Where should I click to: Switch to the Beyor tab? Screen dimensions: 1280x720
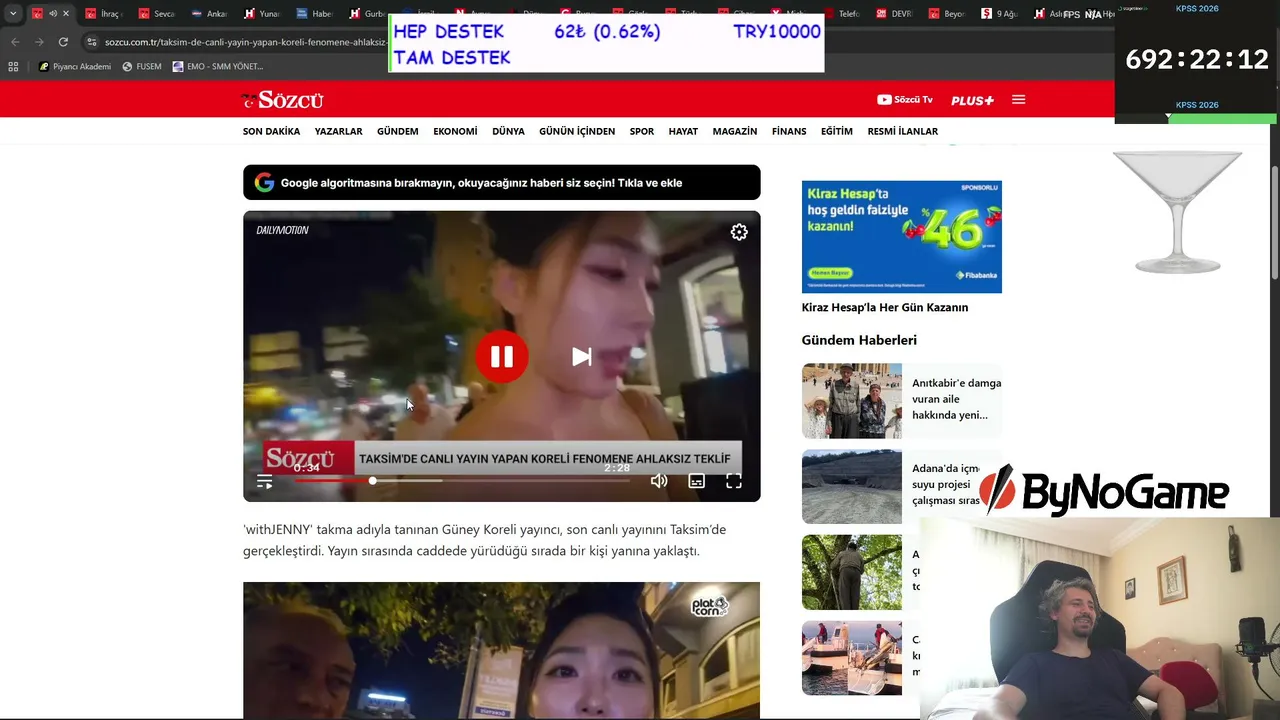coord(948,14)
